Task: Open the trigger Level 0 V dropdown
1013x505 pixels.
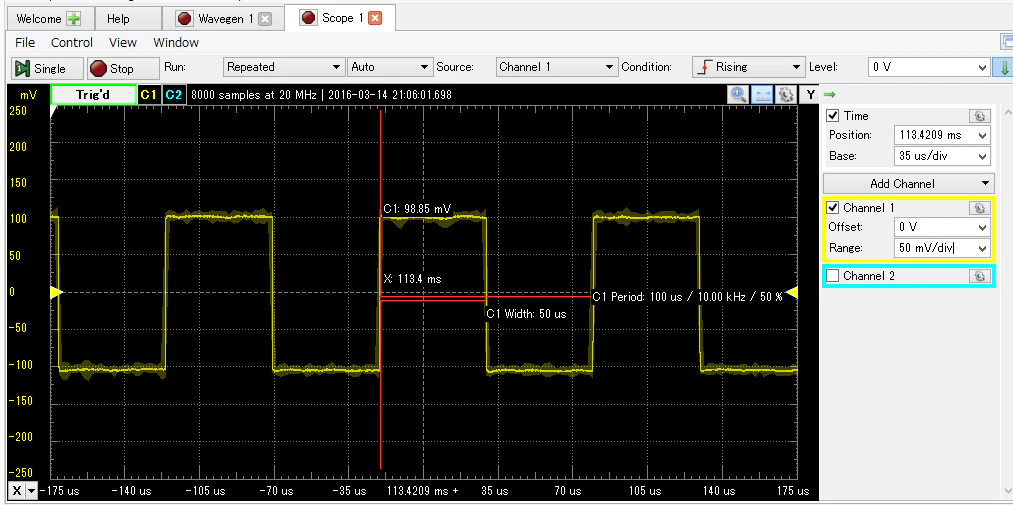Action: click(929, 67)
